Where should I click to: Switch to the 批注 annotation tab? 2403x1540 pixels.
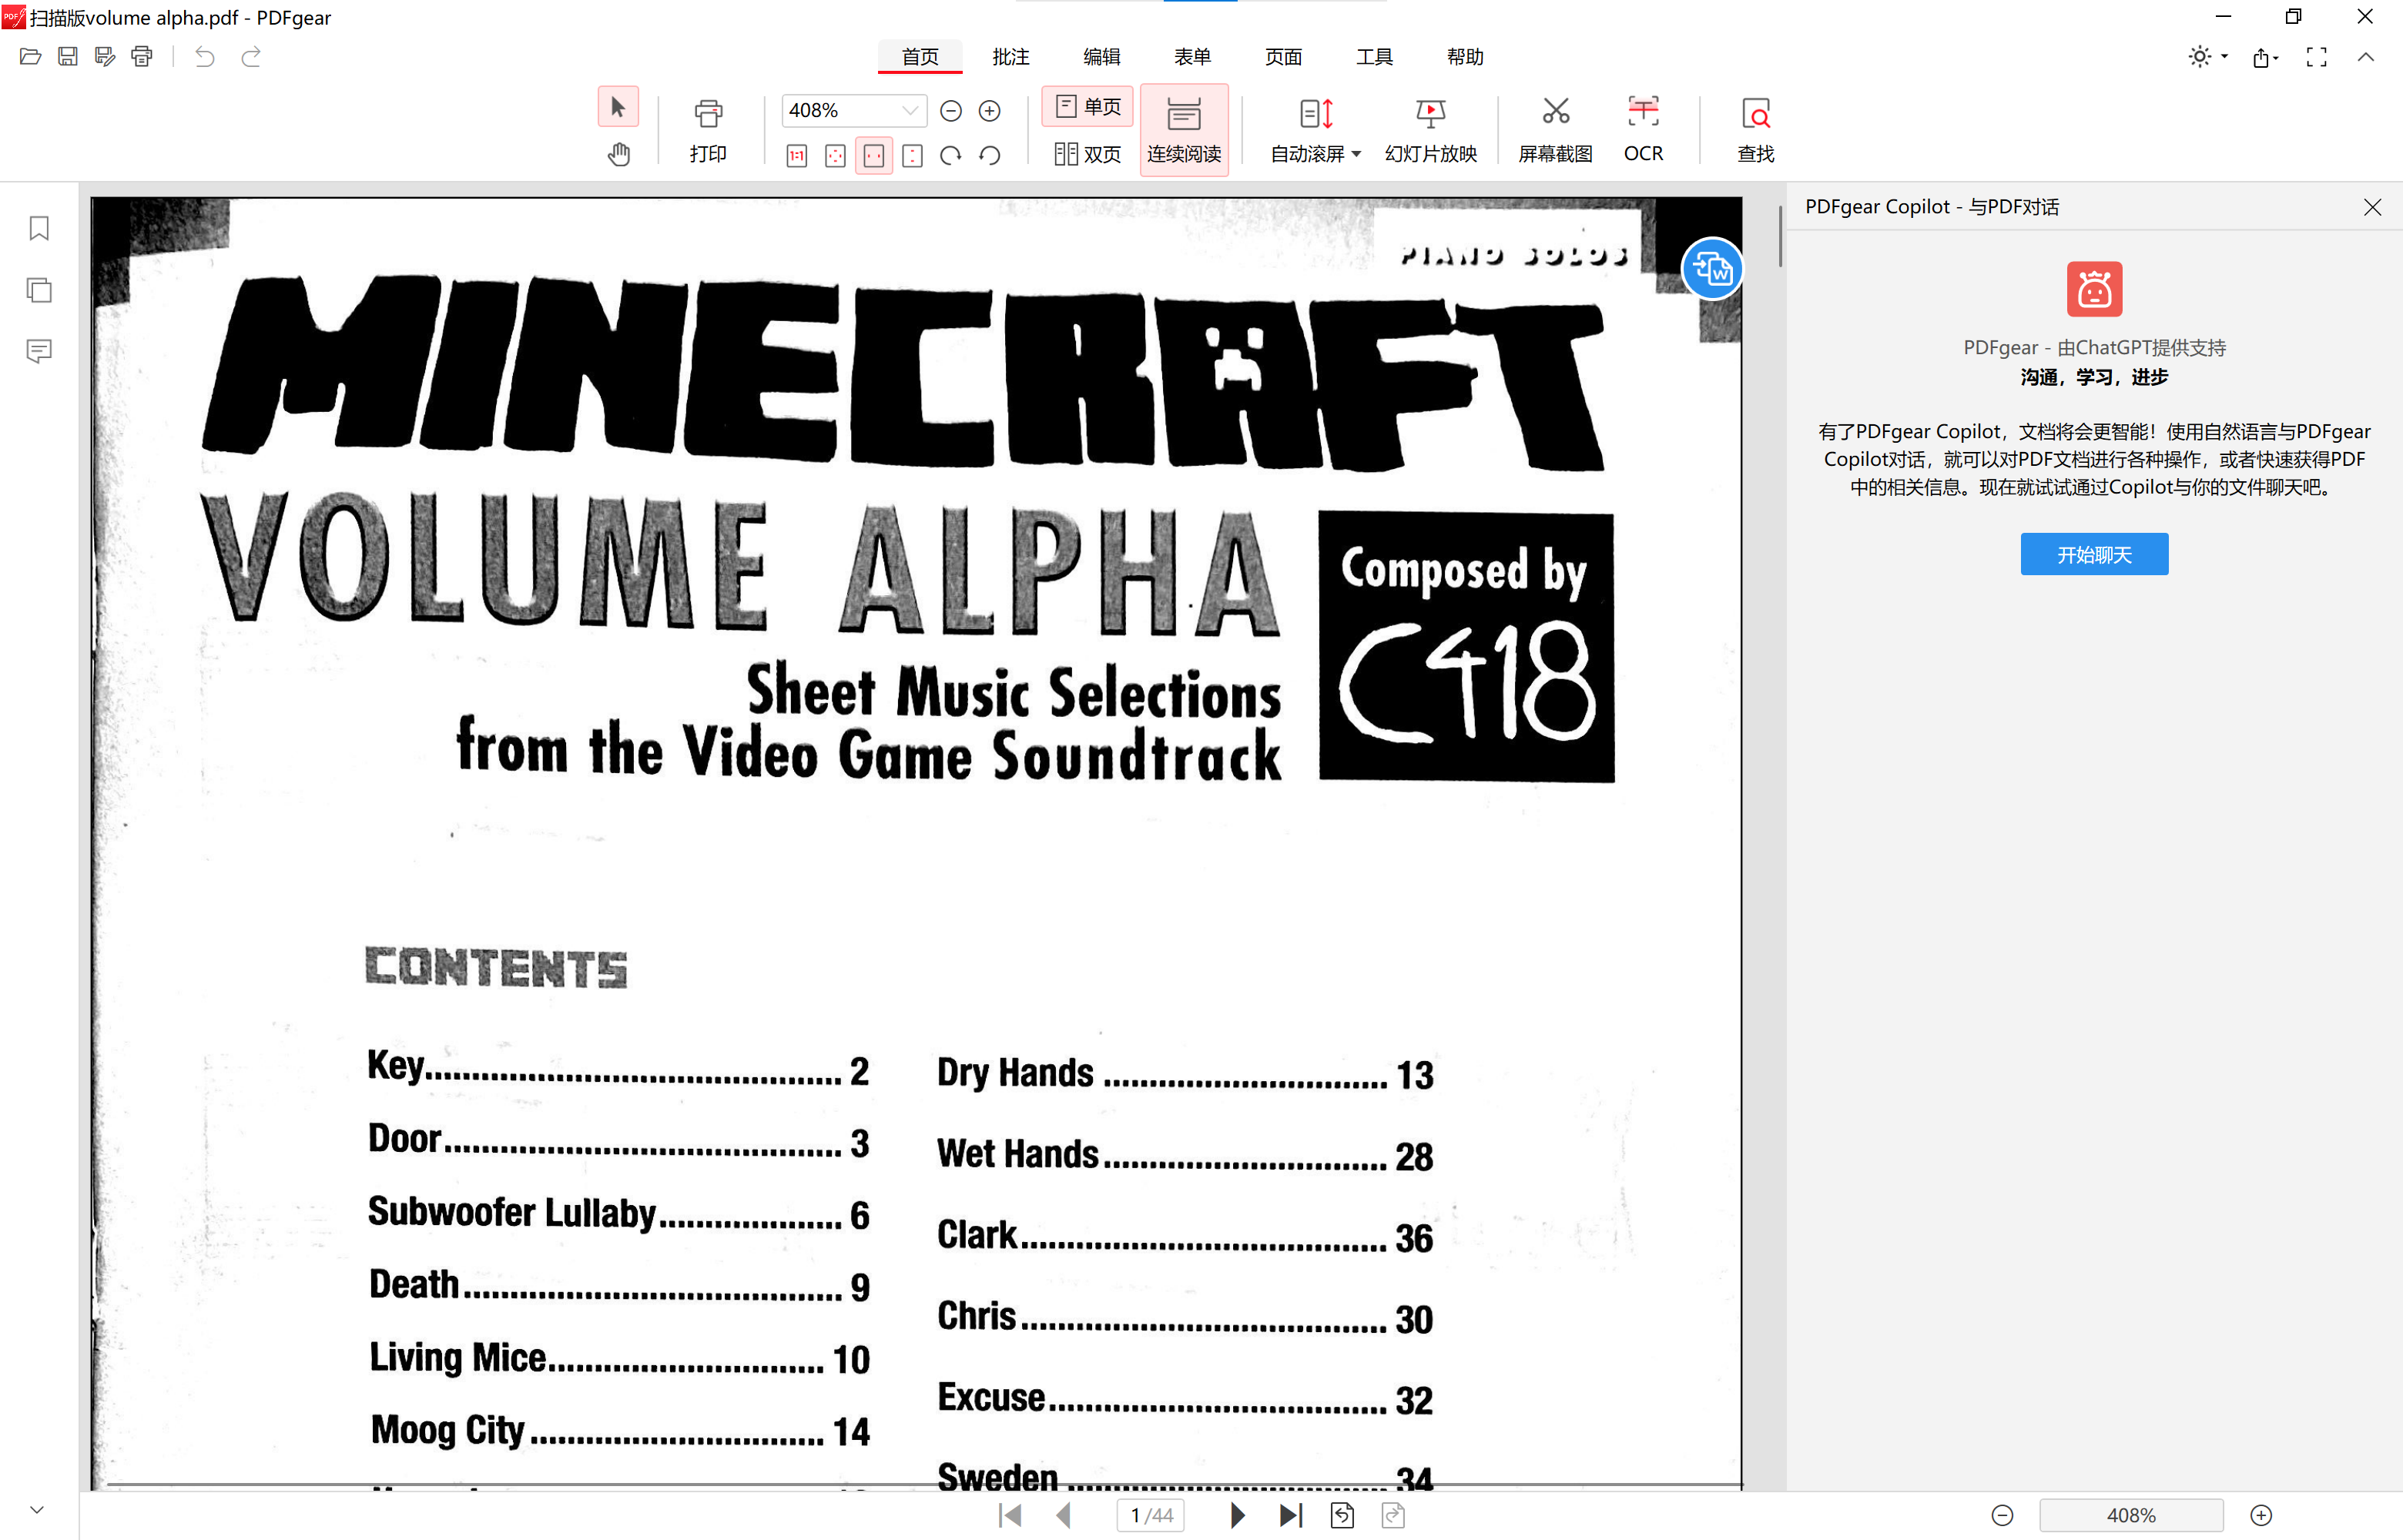pyautogui.click(x=1011, y=57)
